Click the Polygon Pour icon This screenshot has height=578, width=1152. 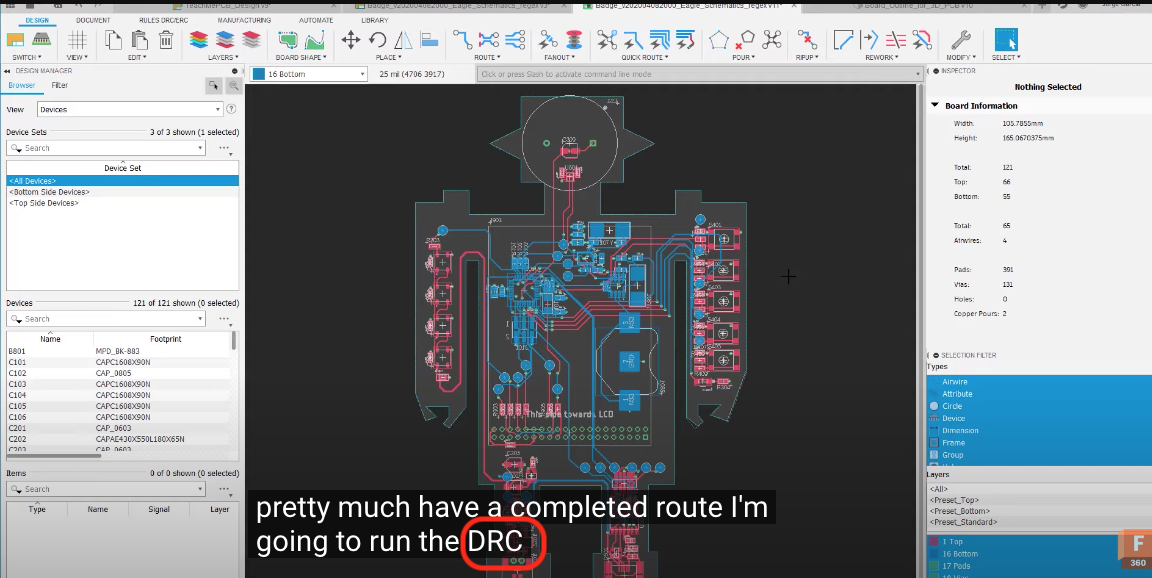719,40
